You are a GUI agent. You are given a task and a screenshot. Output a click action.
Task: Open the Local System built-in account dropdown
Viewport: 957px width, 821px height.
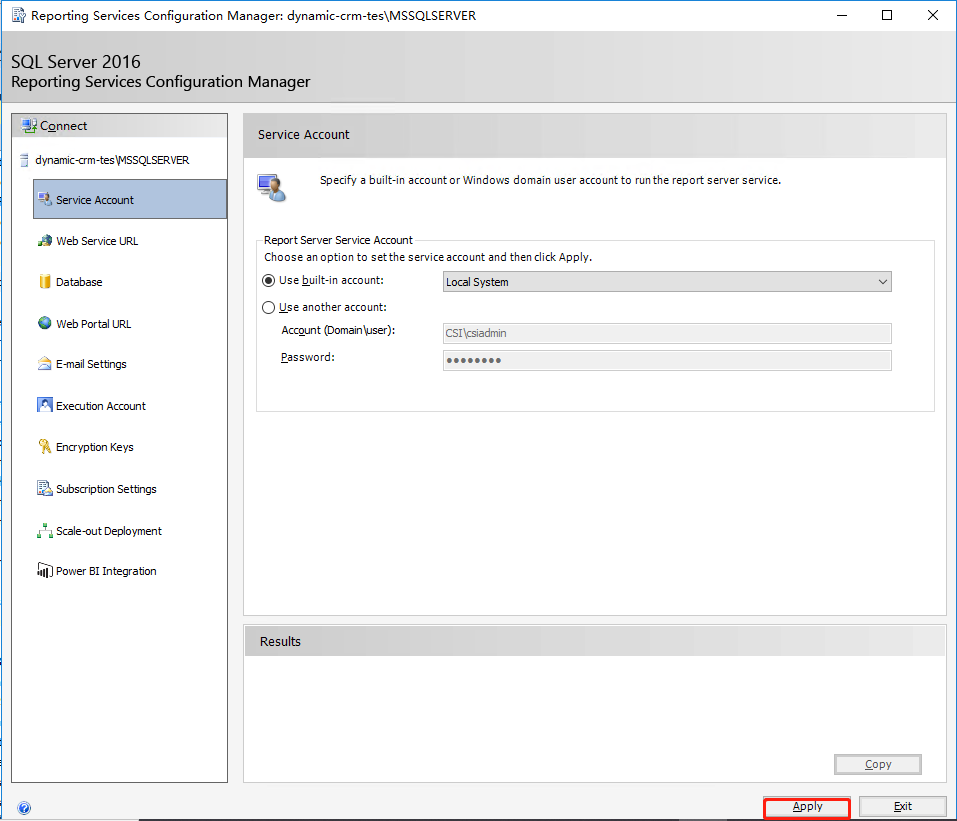[667, 282]
